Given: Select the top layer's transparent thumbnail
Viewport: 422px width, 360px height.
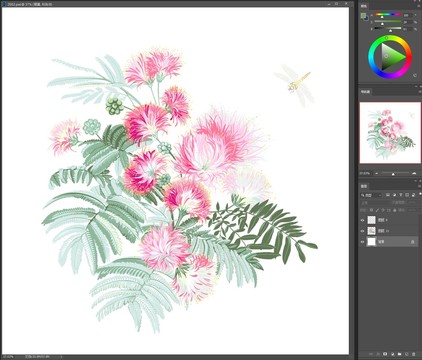Looking at the screenshot, I should point(371,220).
